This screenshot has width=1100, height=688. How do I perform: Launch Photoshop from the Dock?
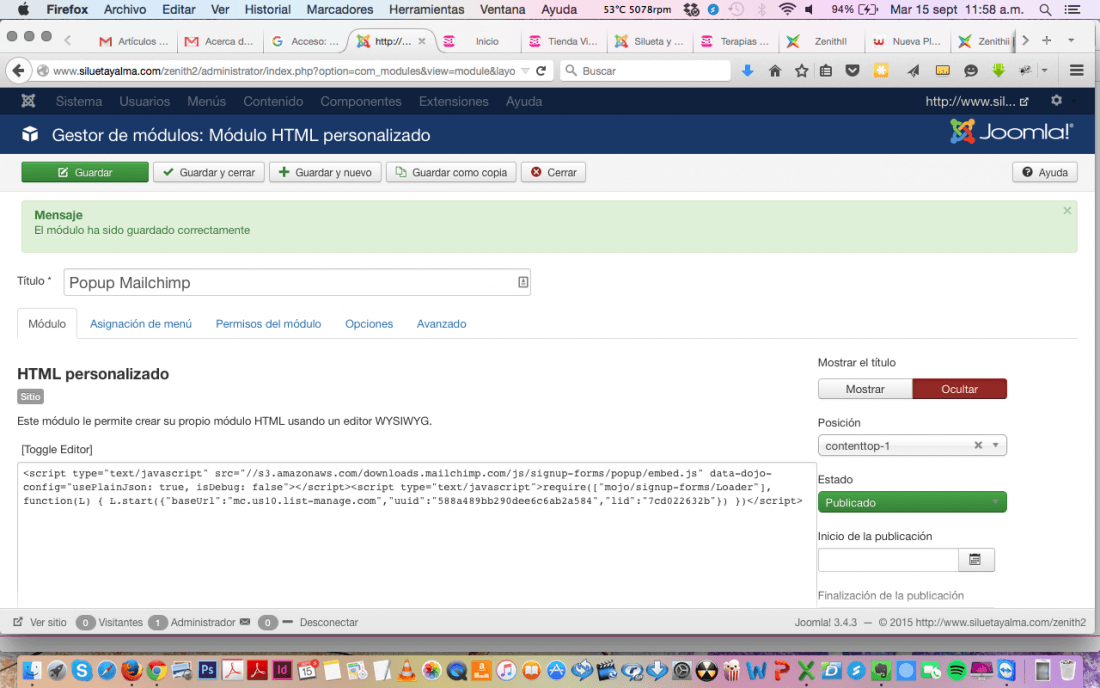[207, 670]
